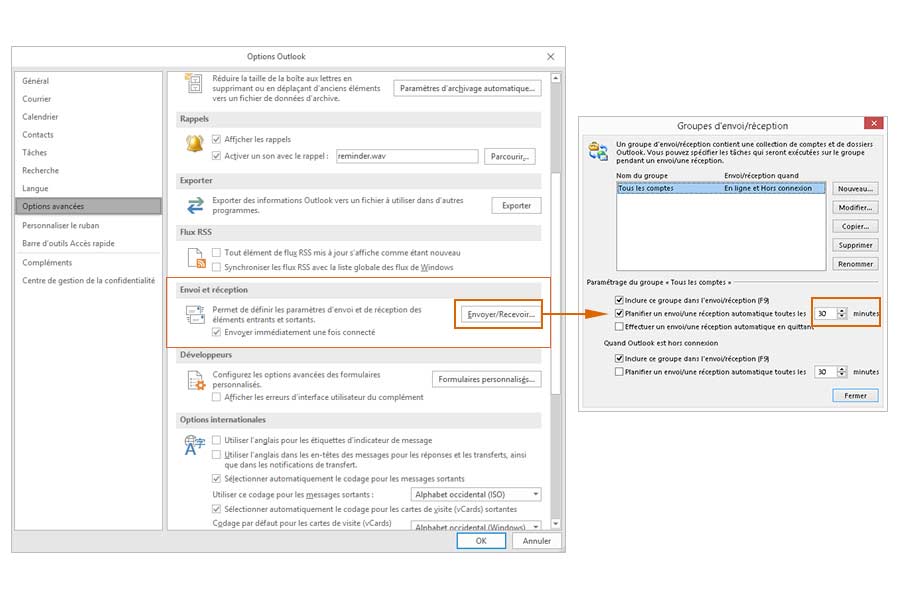Check English for message headers option

[216, 455]
